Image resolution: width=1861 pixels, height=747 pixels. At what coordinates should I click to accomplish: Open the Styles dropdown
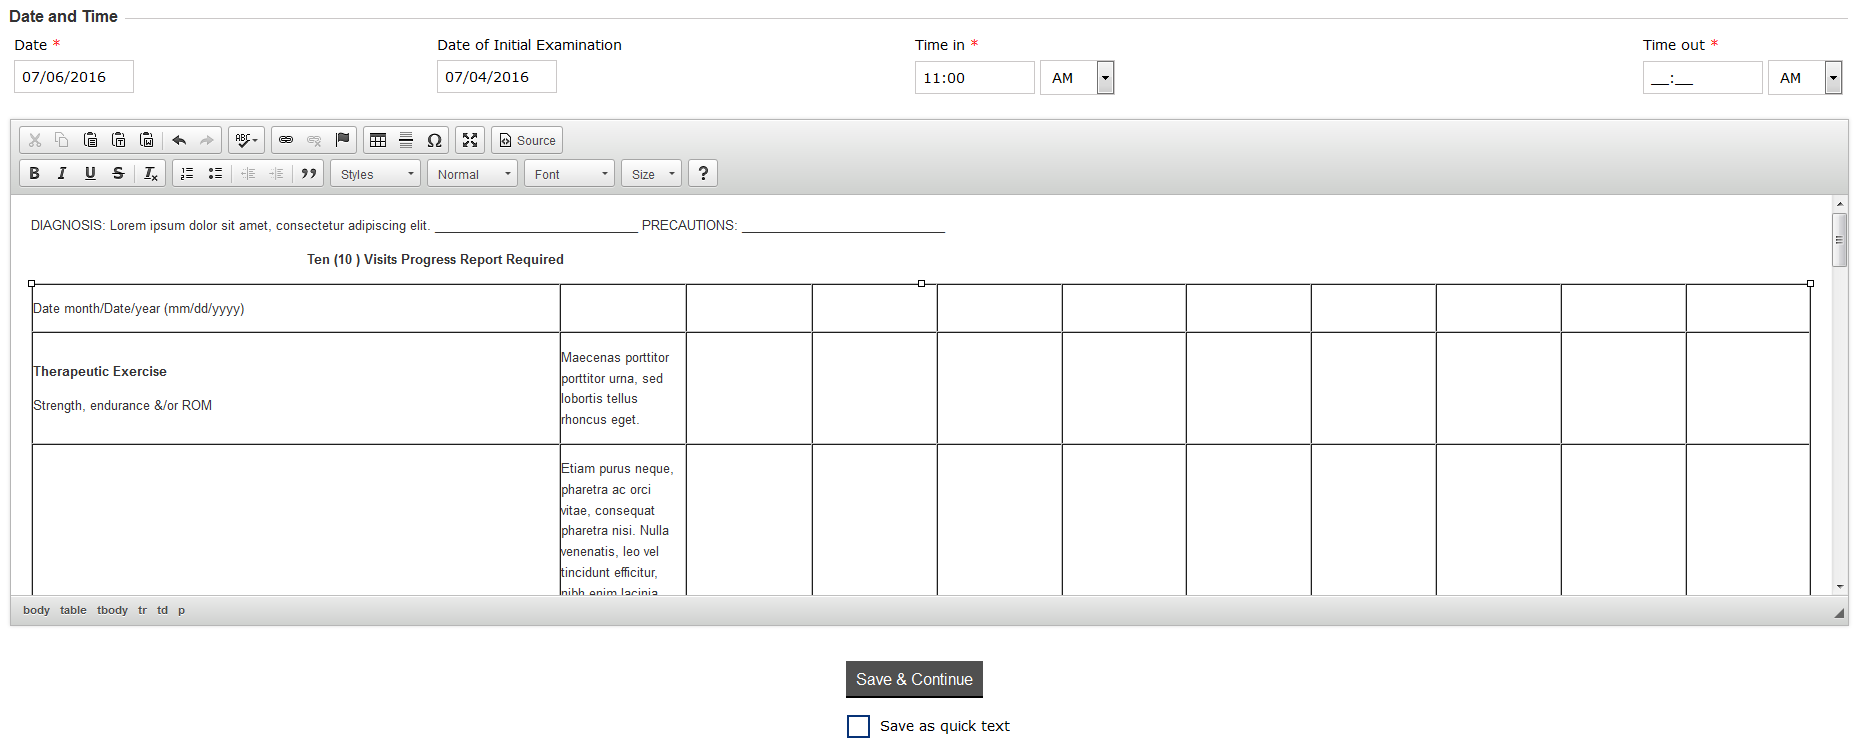[x=376, y=174]
